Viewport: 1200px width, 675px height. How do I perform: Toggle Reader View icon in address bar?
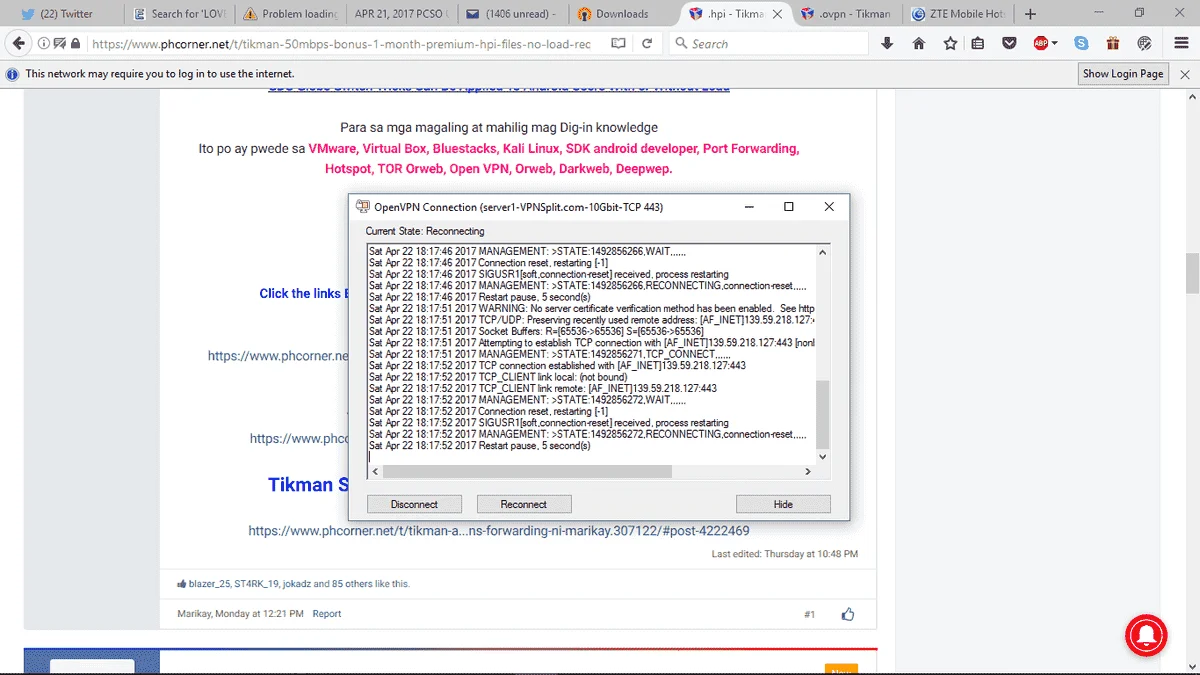coord(618,44)
